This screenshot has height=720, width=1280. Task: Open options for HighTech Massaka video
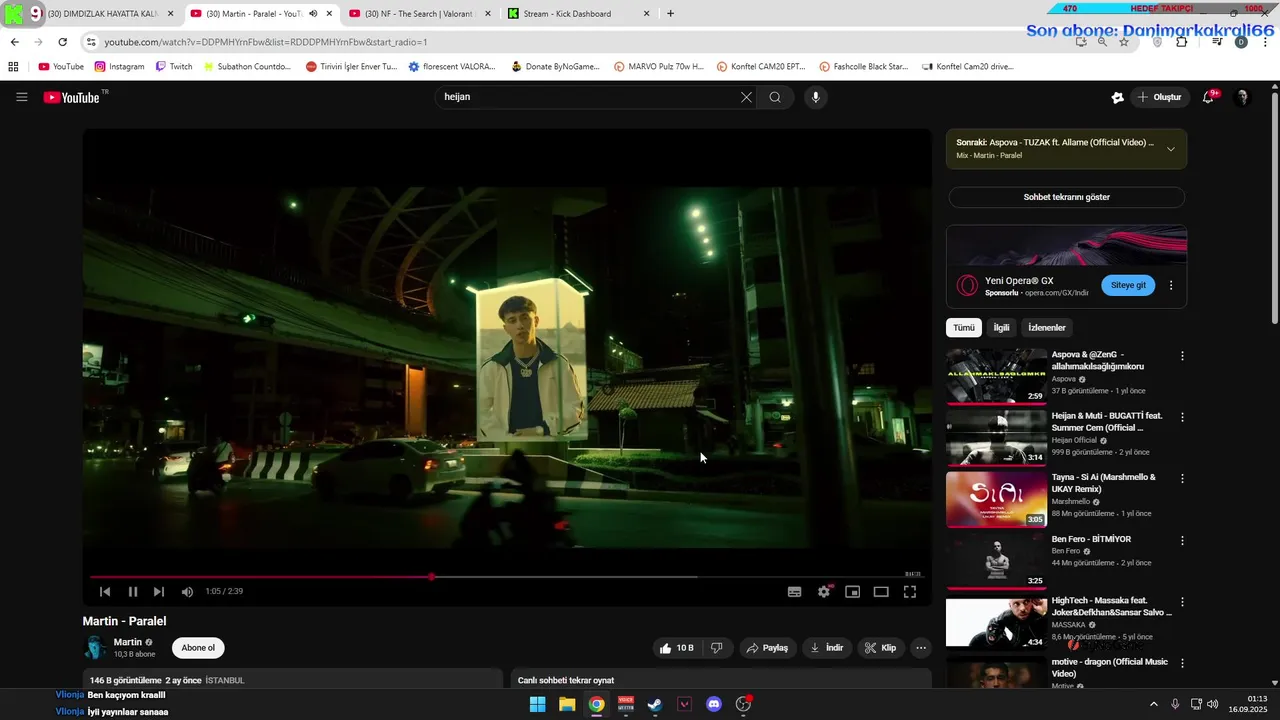coord(1182,602)
